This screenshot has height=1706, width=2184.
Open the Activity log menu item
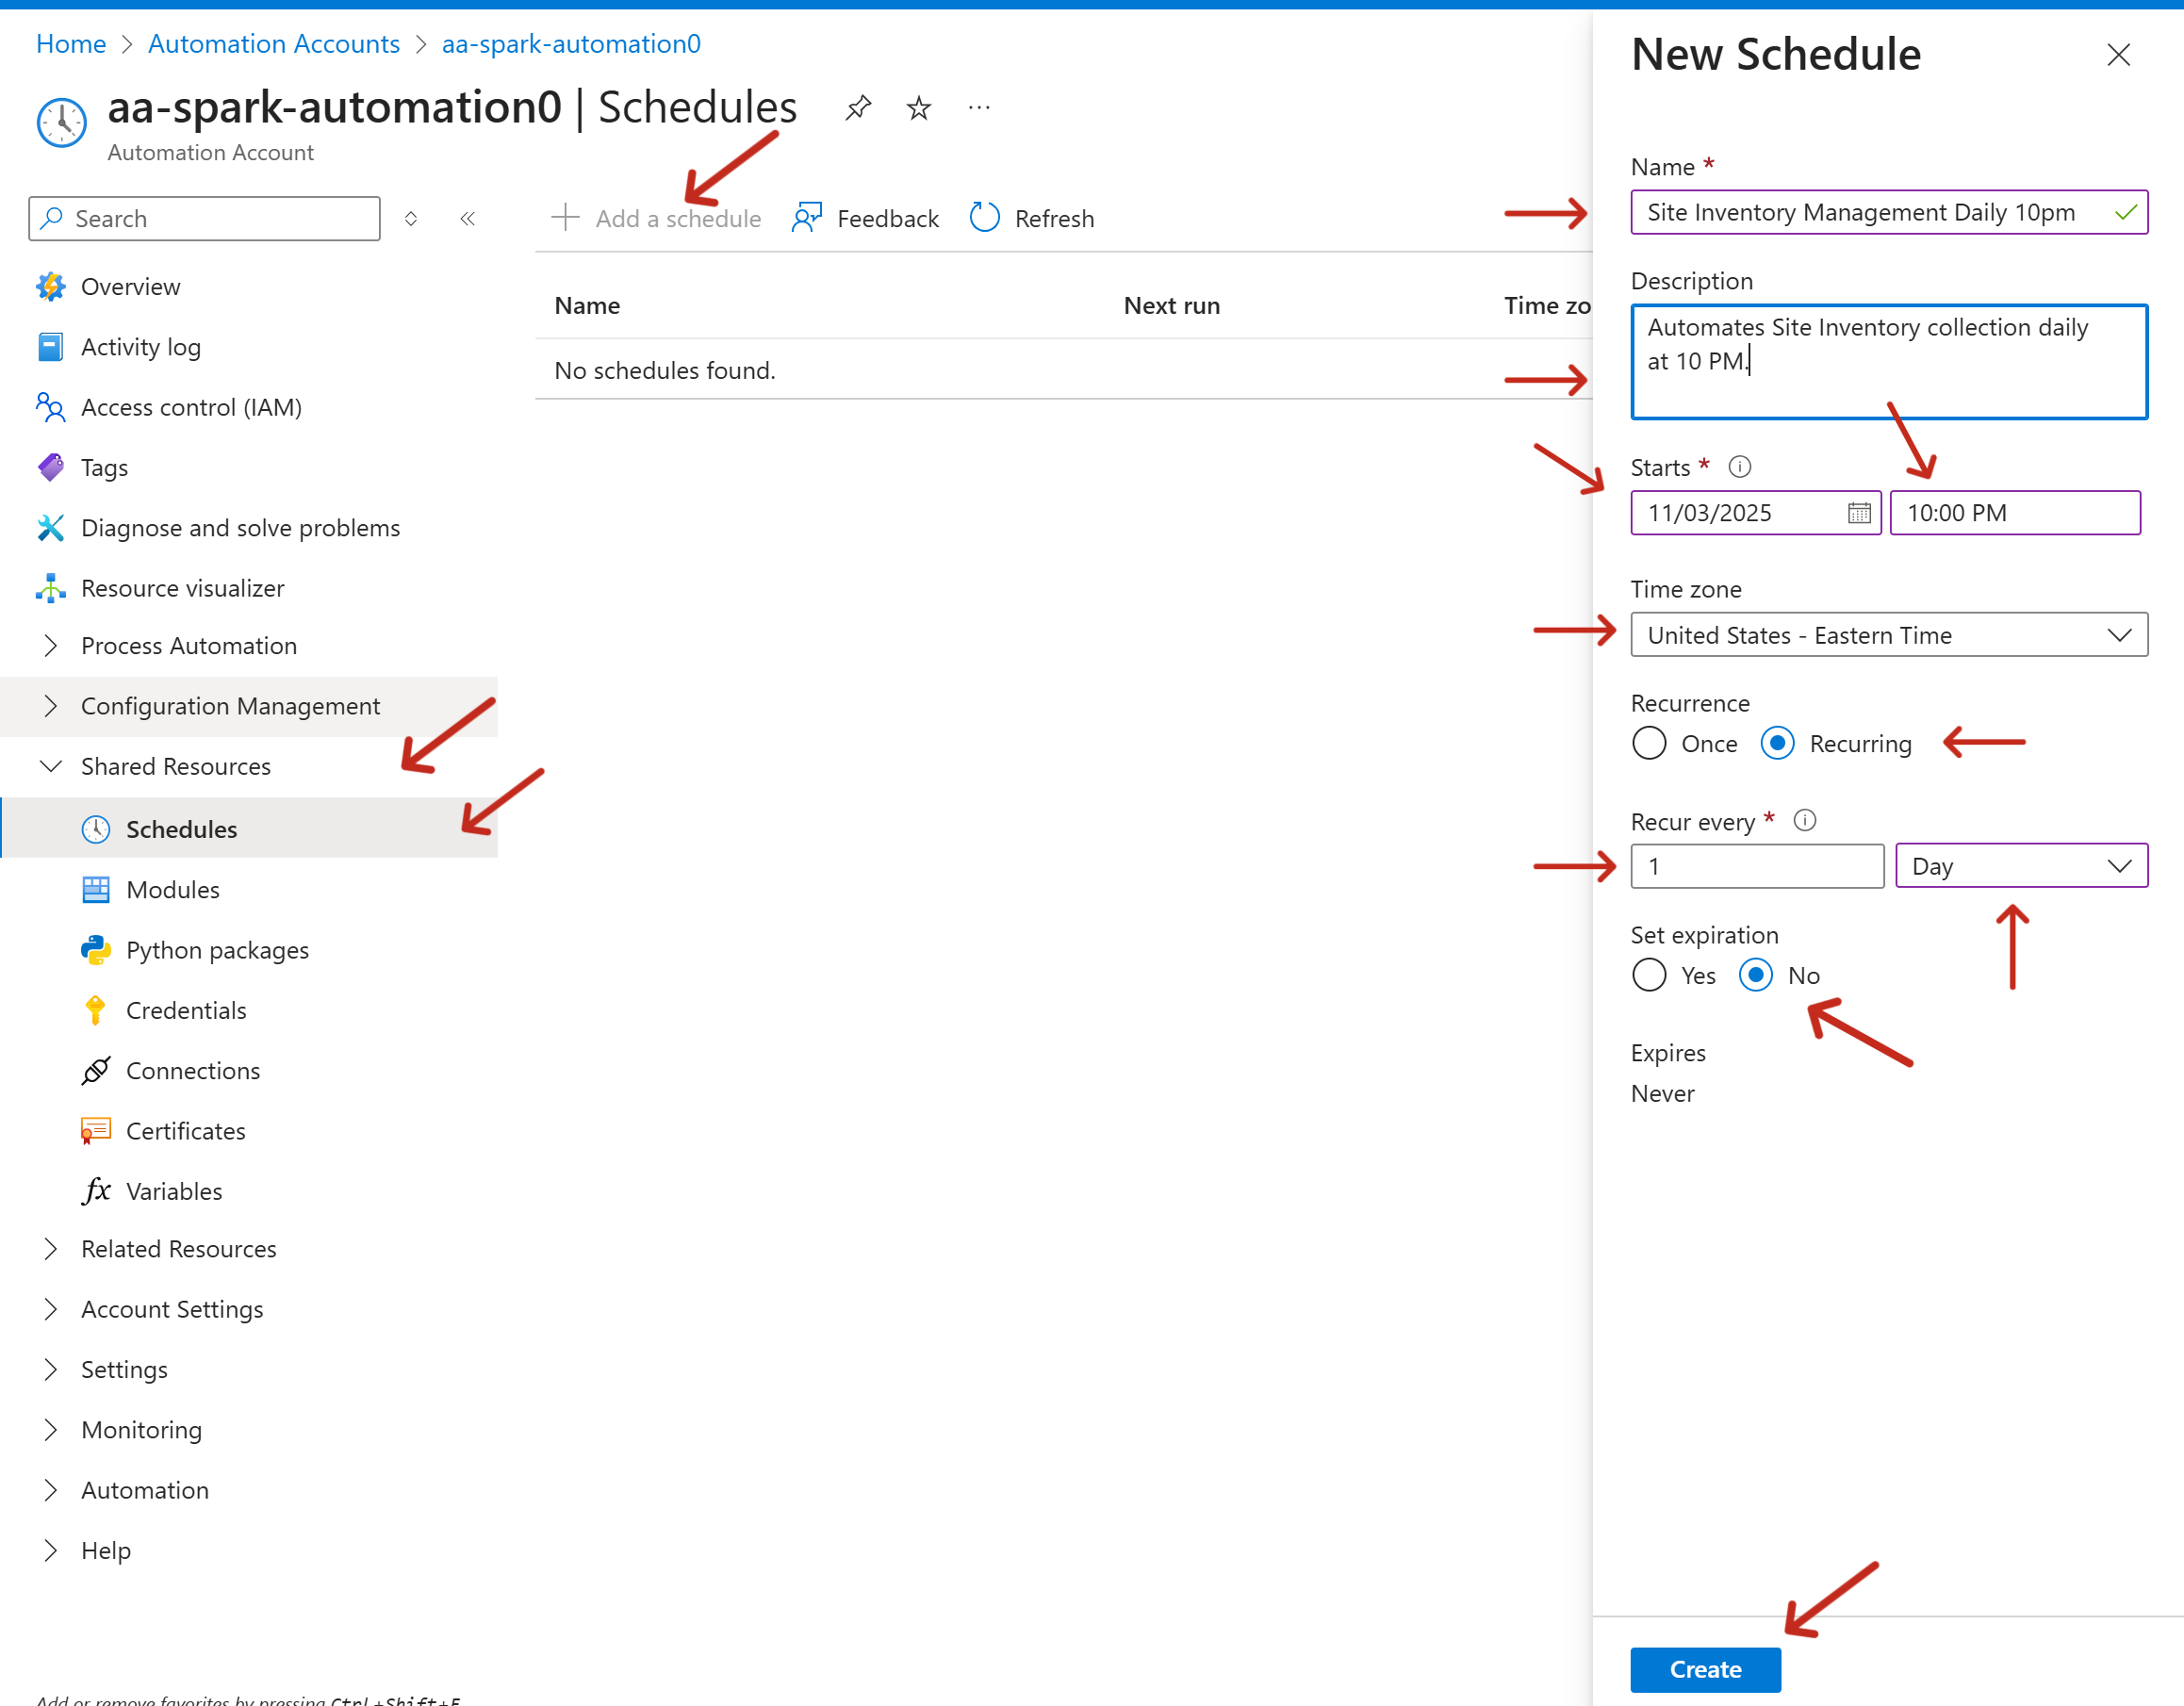140,347
